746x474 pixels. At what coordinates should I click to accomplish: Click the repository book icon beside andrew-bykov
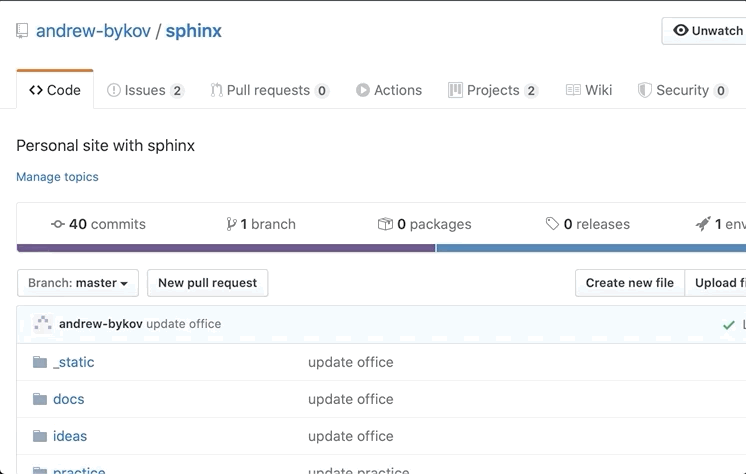tap(22, 31)
